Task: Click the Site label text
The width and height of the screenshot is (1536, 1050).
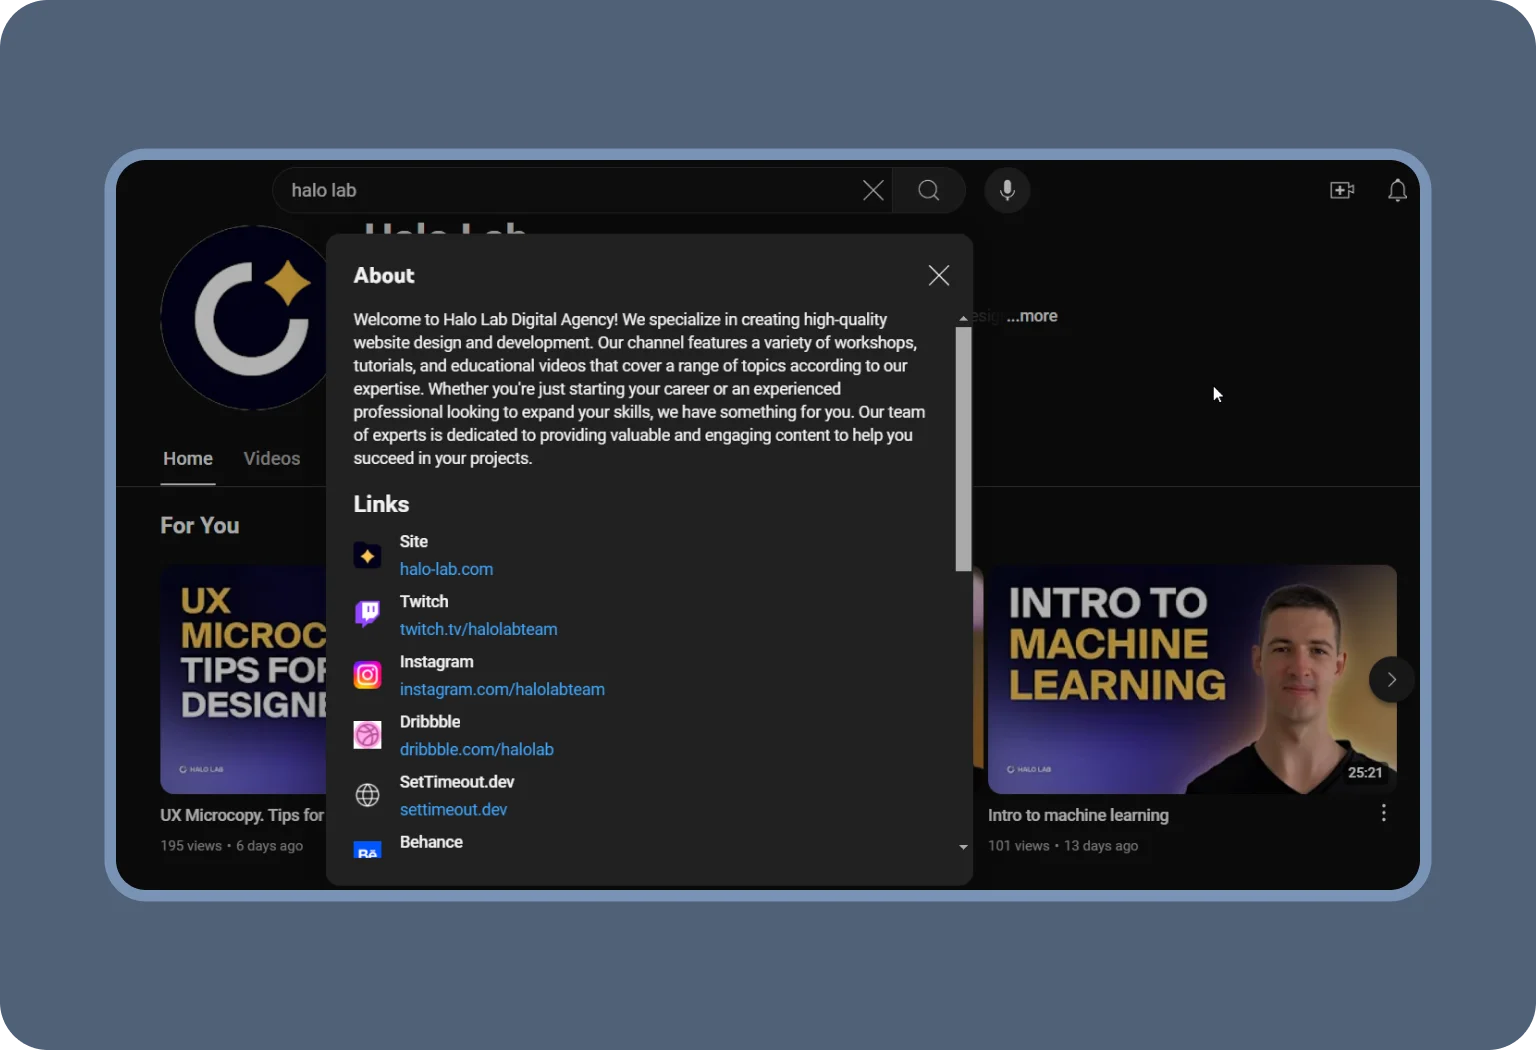Action: tap(414, 541)
